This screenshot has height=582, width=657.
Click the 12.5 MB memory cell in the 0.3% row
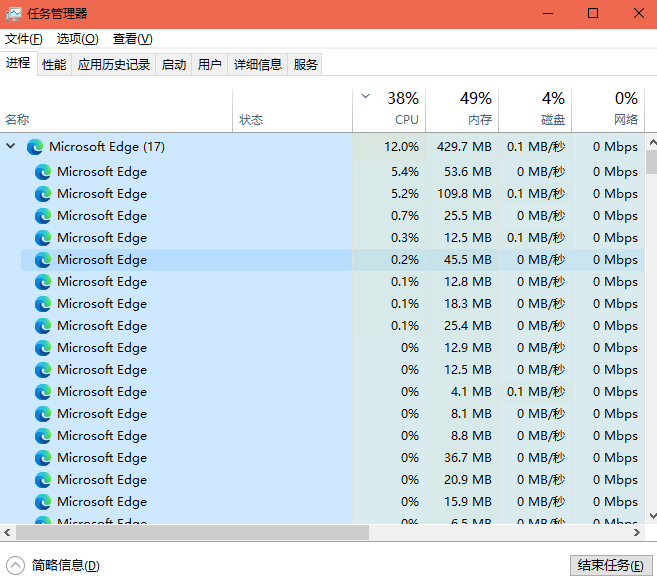[x=462, y=238]
